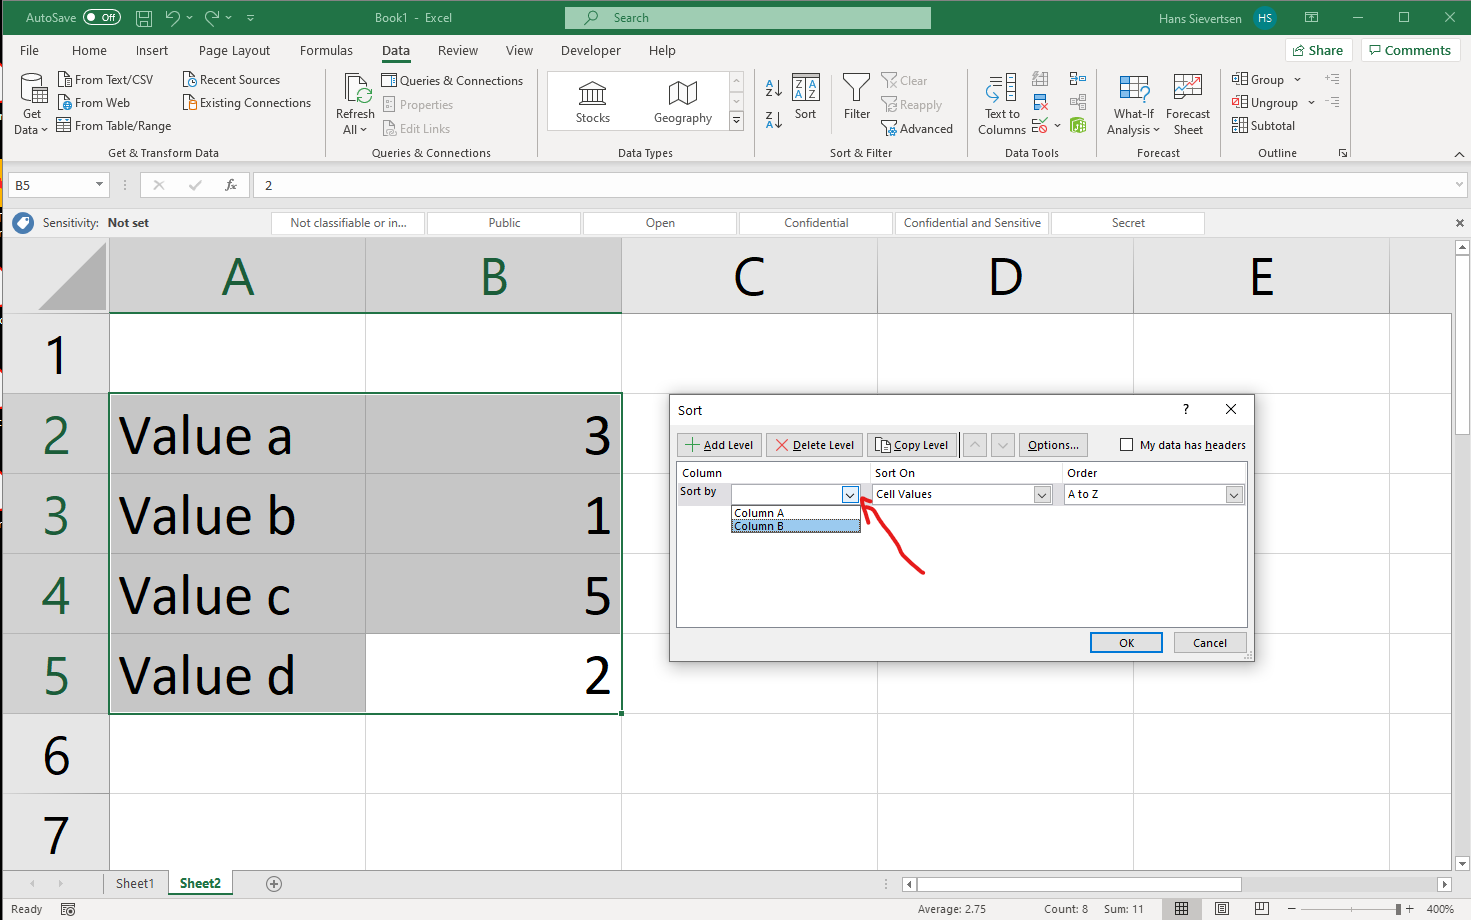Toggle AutoSave off switch
Viewport: 1471px width, 920px height.
tap(102, 18)
